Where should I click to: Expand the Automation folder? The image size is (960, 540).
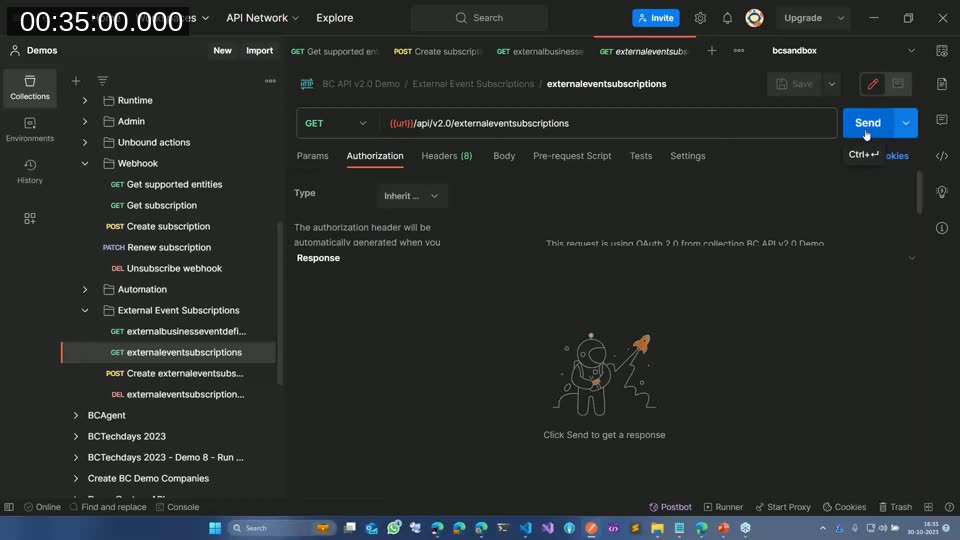pyautogui.click(x=85, y=289)
